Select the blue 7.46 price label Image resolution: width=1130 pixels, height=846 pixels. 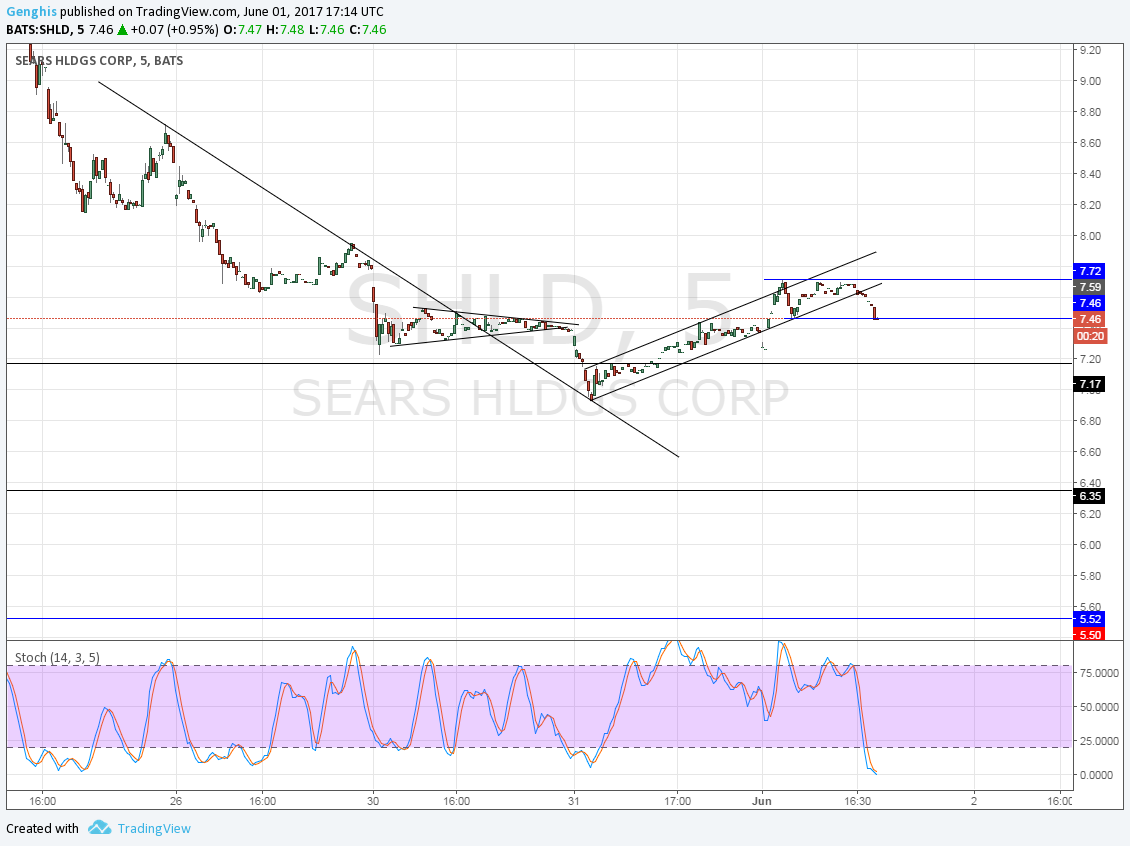[1088, 303]
